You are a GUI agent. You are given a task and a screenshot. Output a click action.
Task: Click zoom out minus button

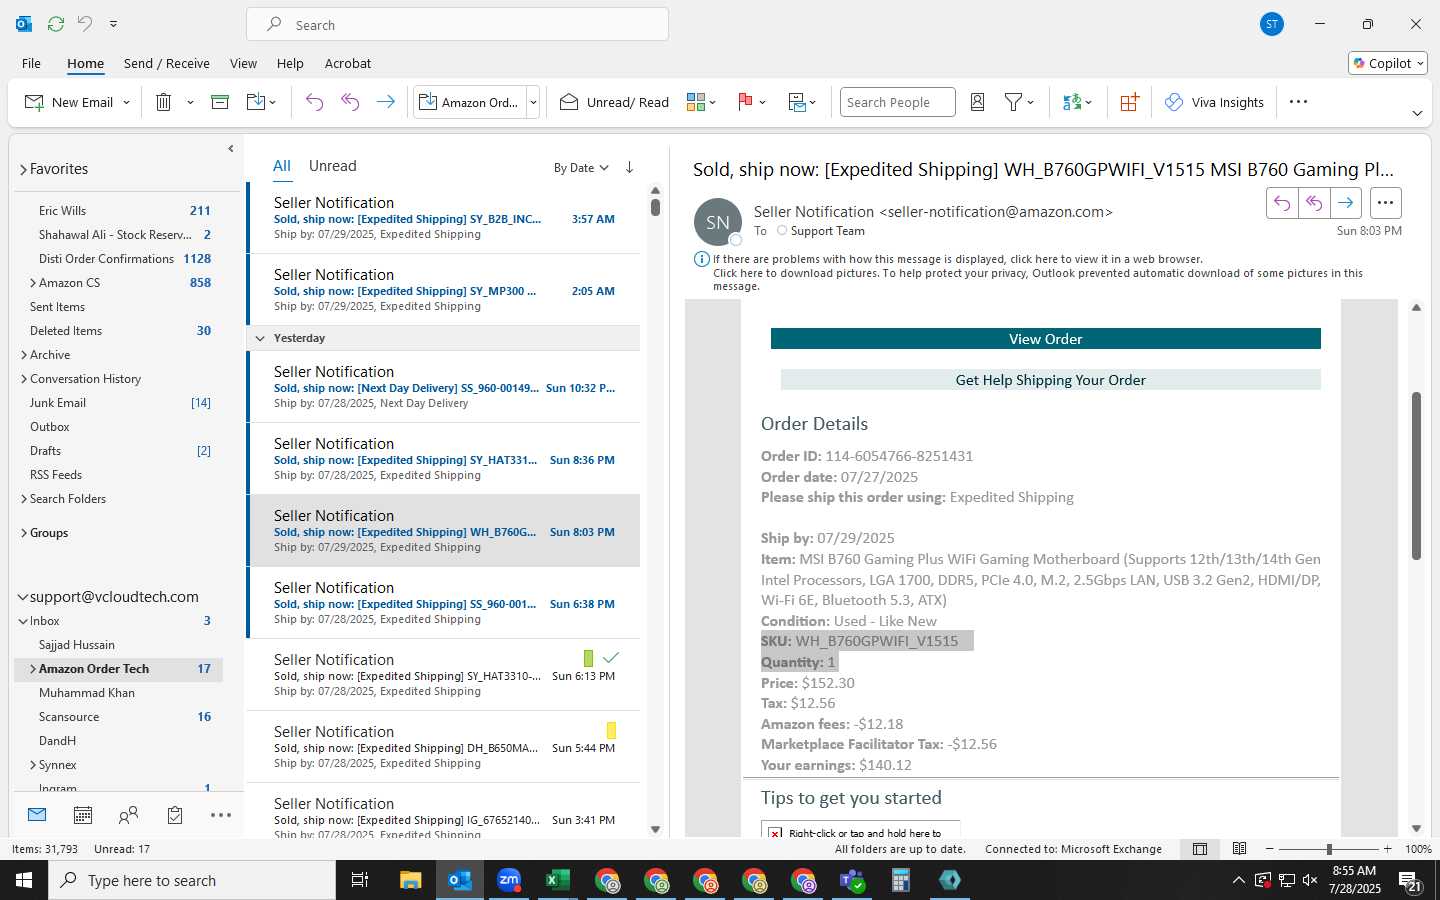[x=1270, y=849]
